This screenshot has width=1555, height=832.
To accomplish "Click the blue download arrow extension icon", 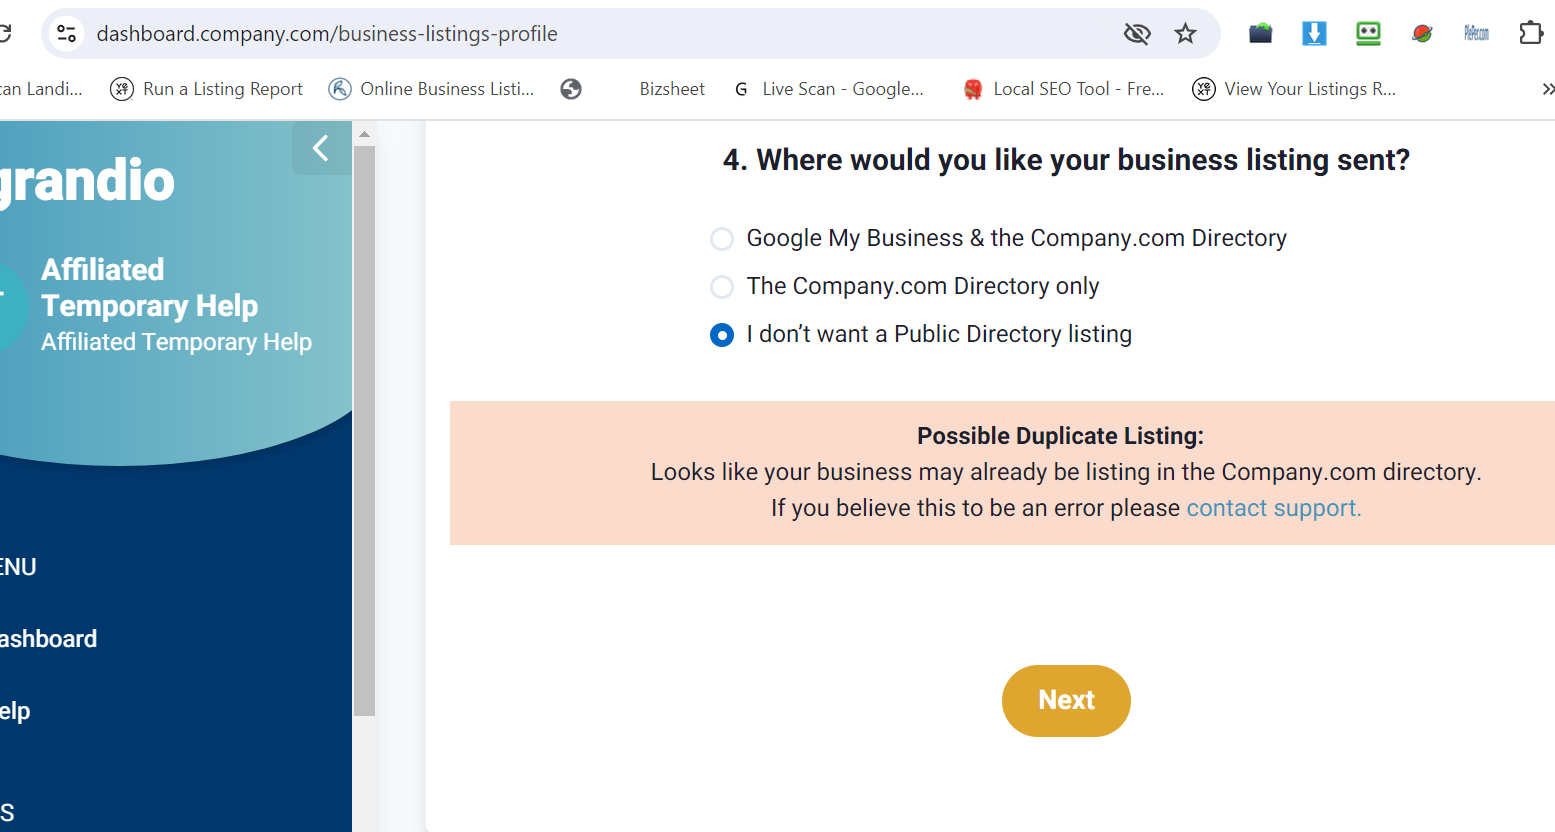I will pos(1314,34).
